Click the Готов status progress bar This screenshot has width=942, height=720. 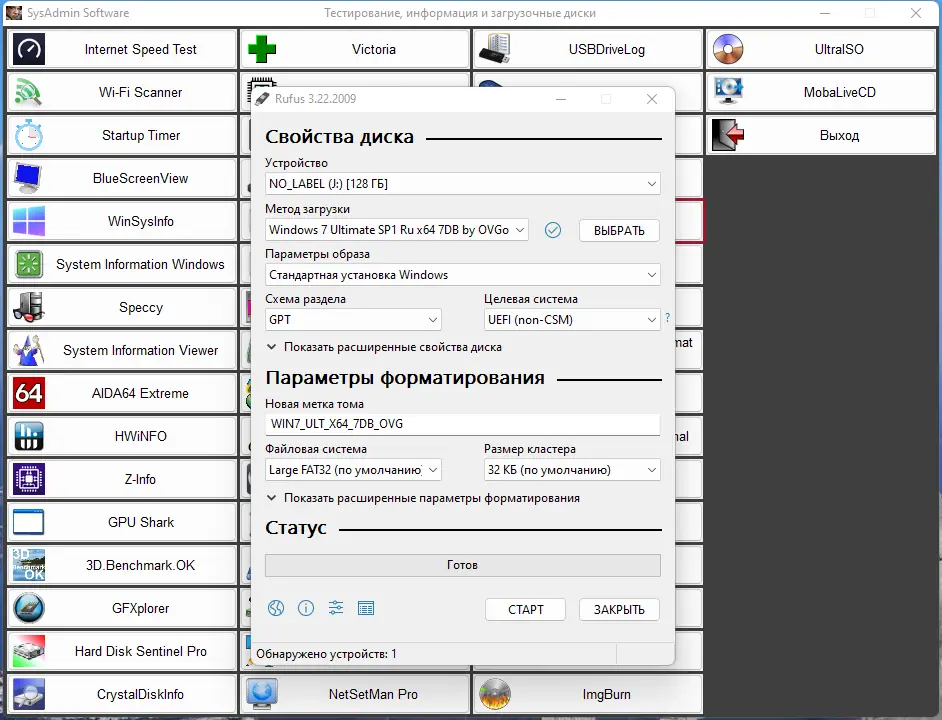(x=462, y=564)
